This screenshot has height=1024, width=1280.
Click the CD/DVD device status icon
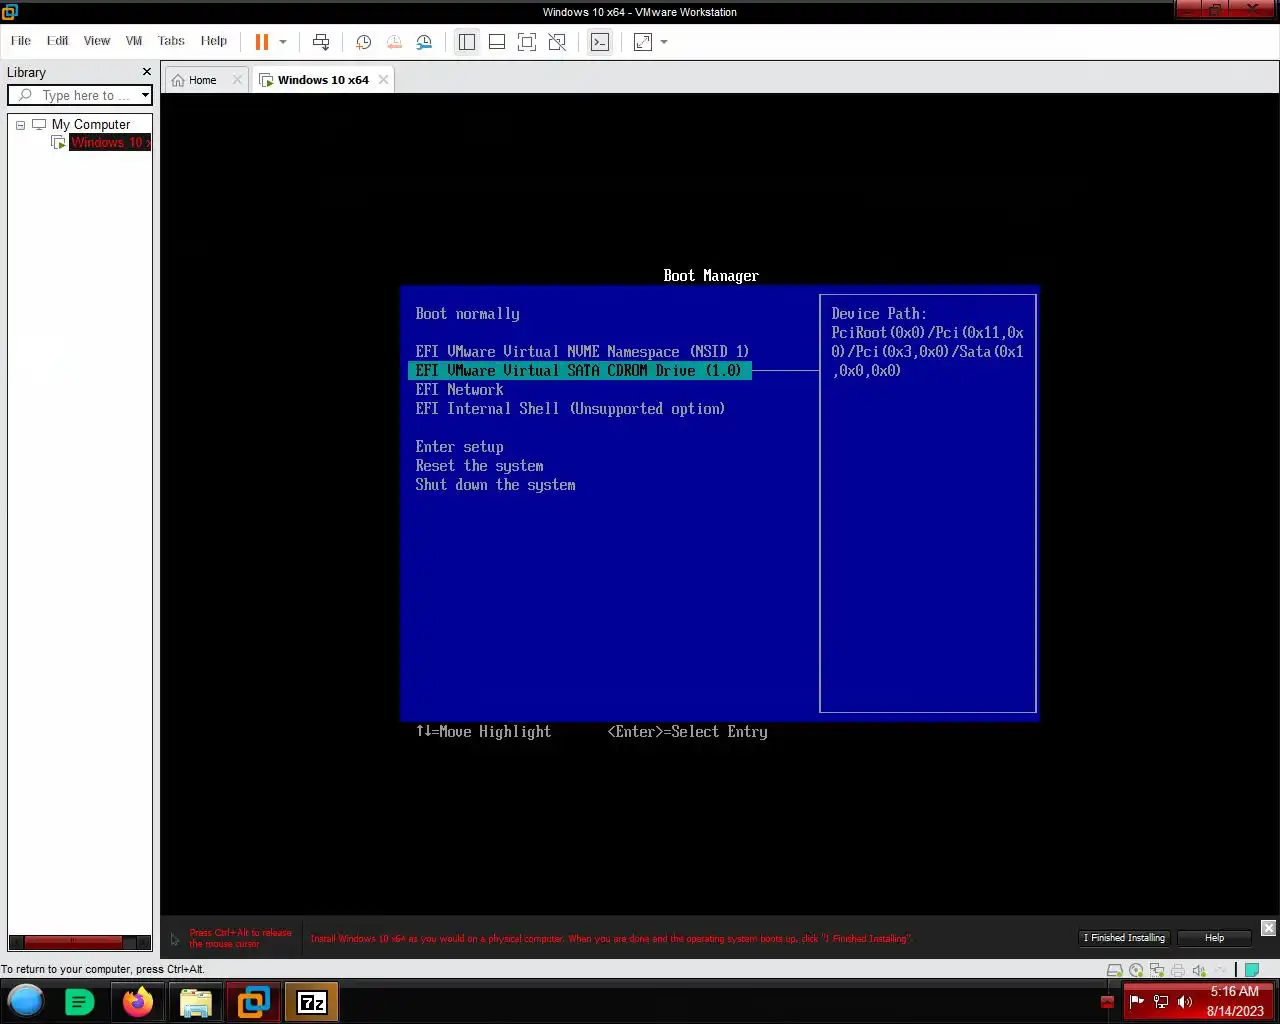tap(1136, 970)
